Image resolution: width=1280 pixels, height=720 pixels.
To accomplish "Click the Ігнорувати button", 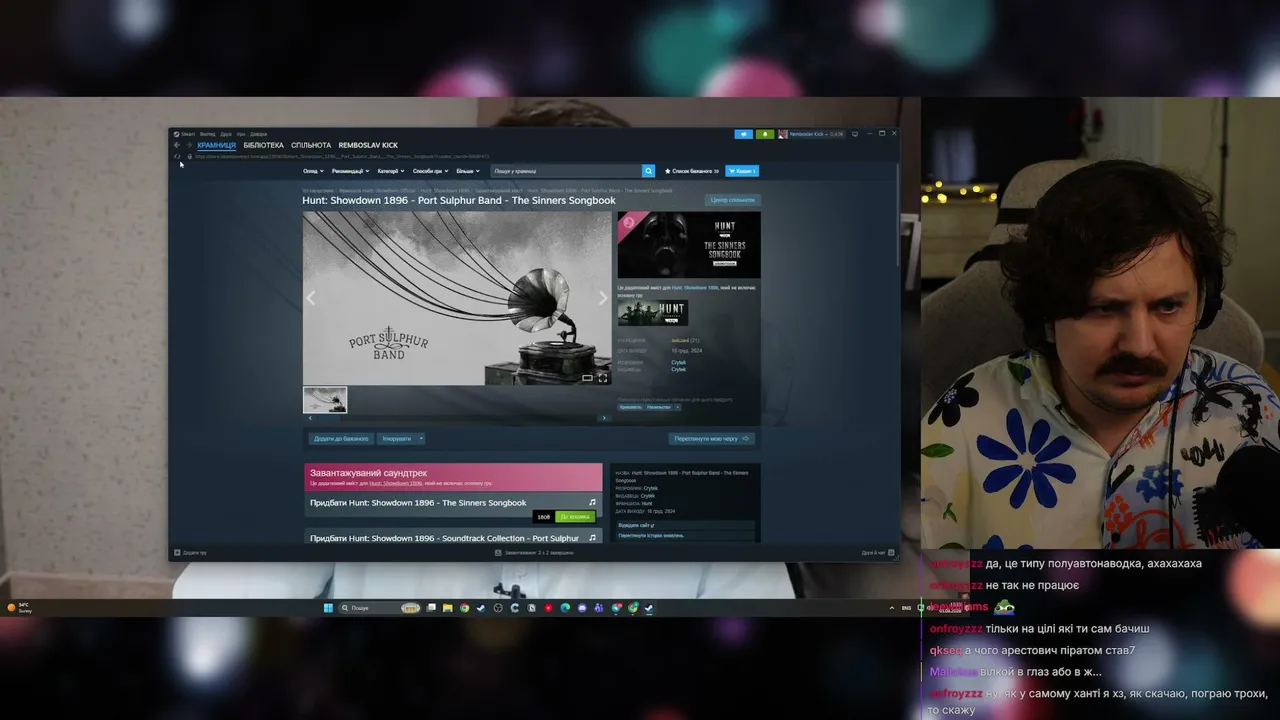I will point(397,438).
